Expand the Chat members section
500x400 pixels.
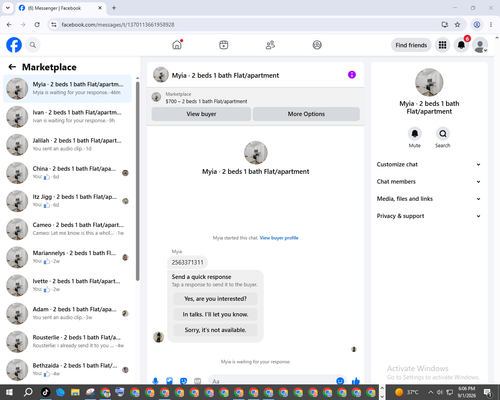429,182
